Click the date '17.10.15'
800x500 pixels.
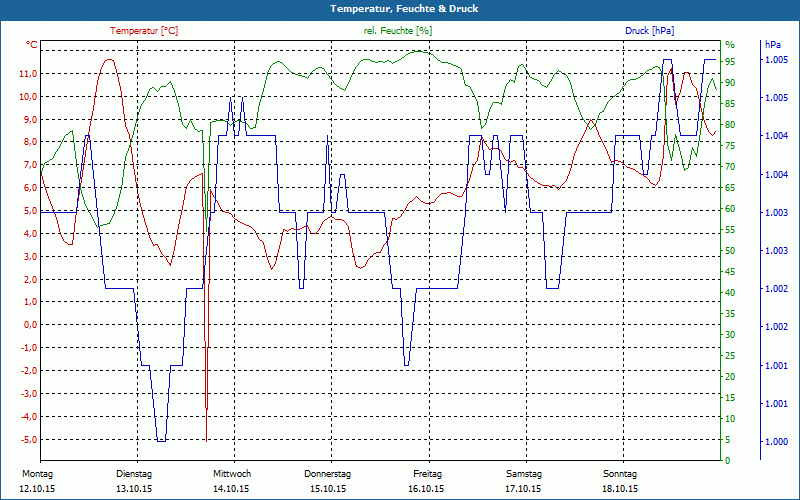point(523,489)
